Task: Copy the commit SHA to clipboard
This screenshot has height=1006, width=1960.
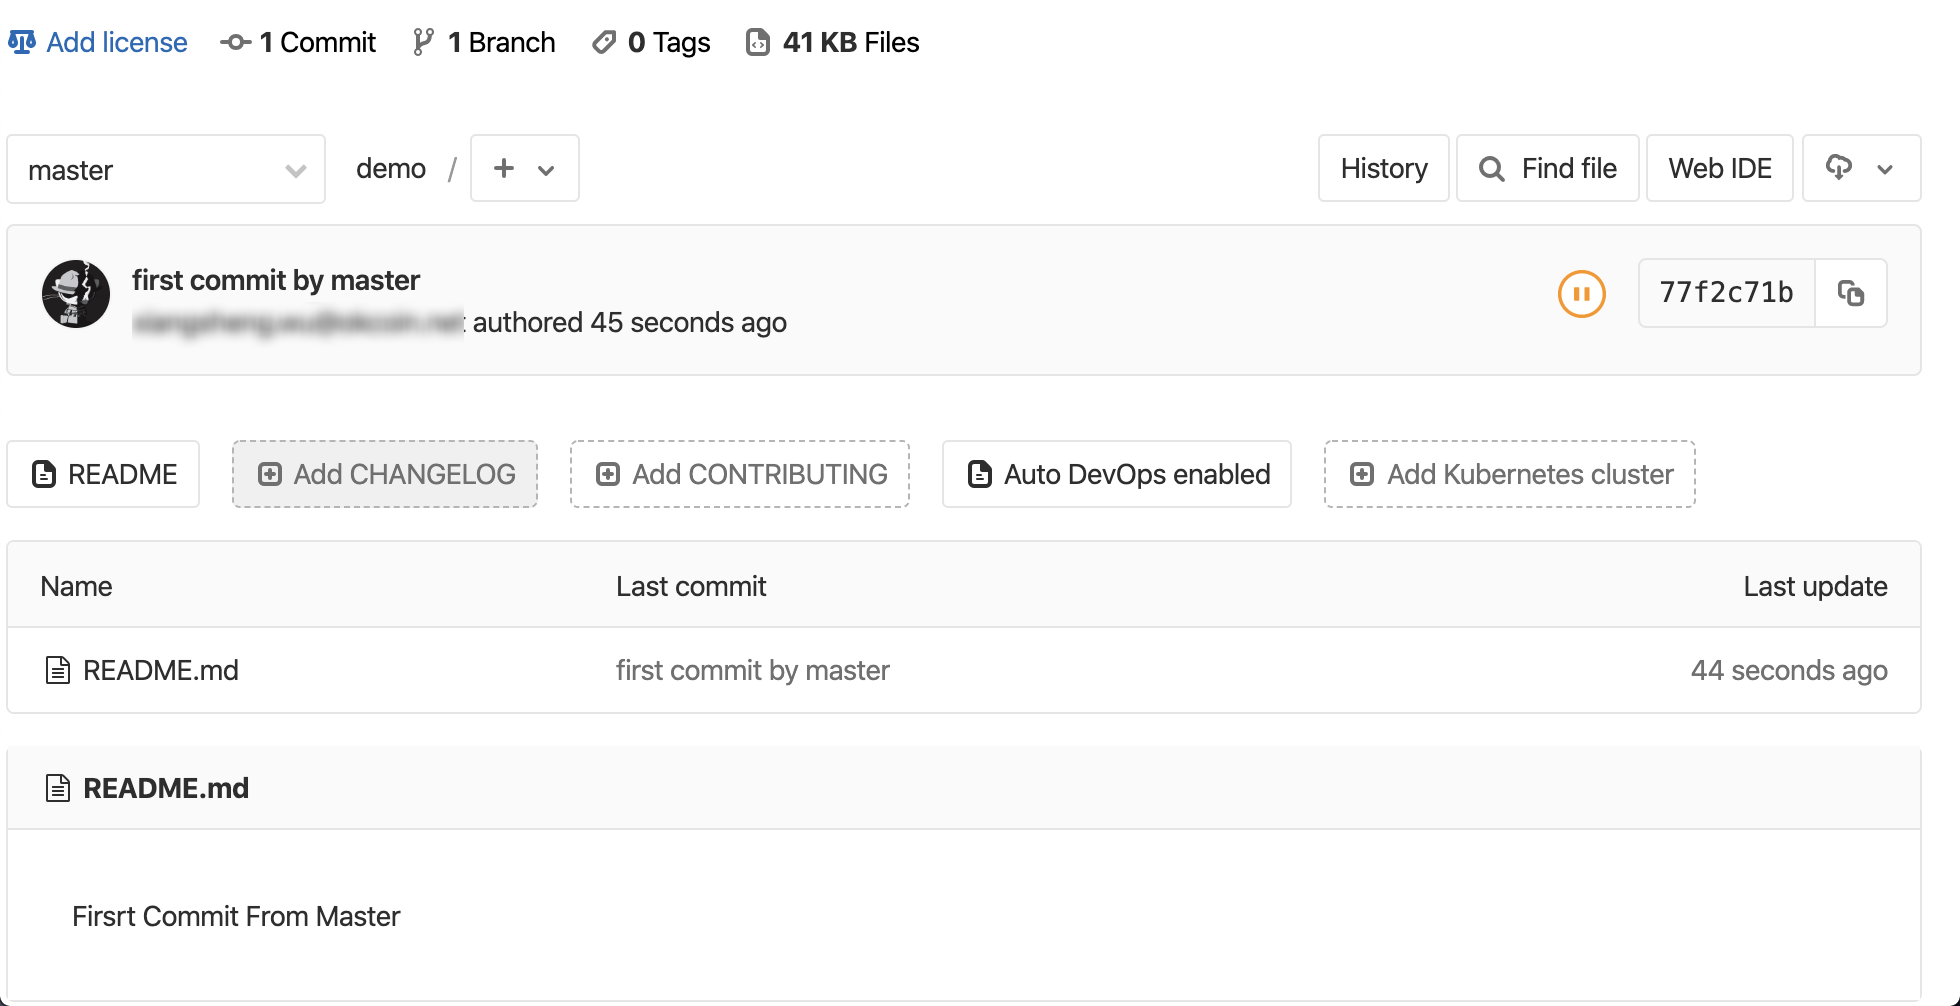Action: (1852, 293)
